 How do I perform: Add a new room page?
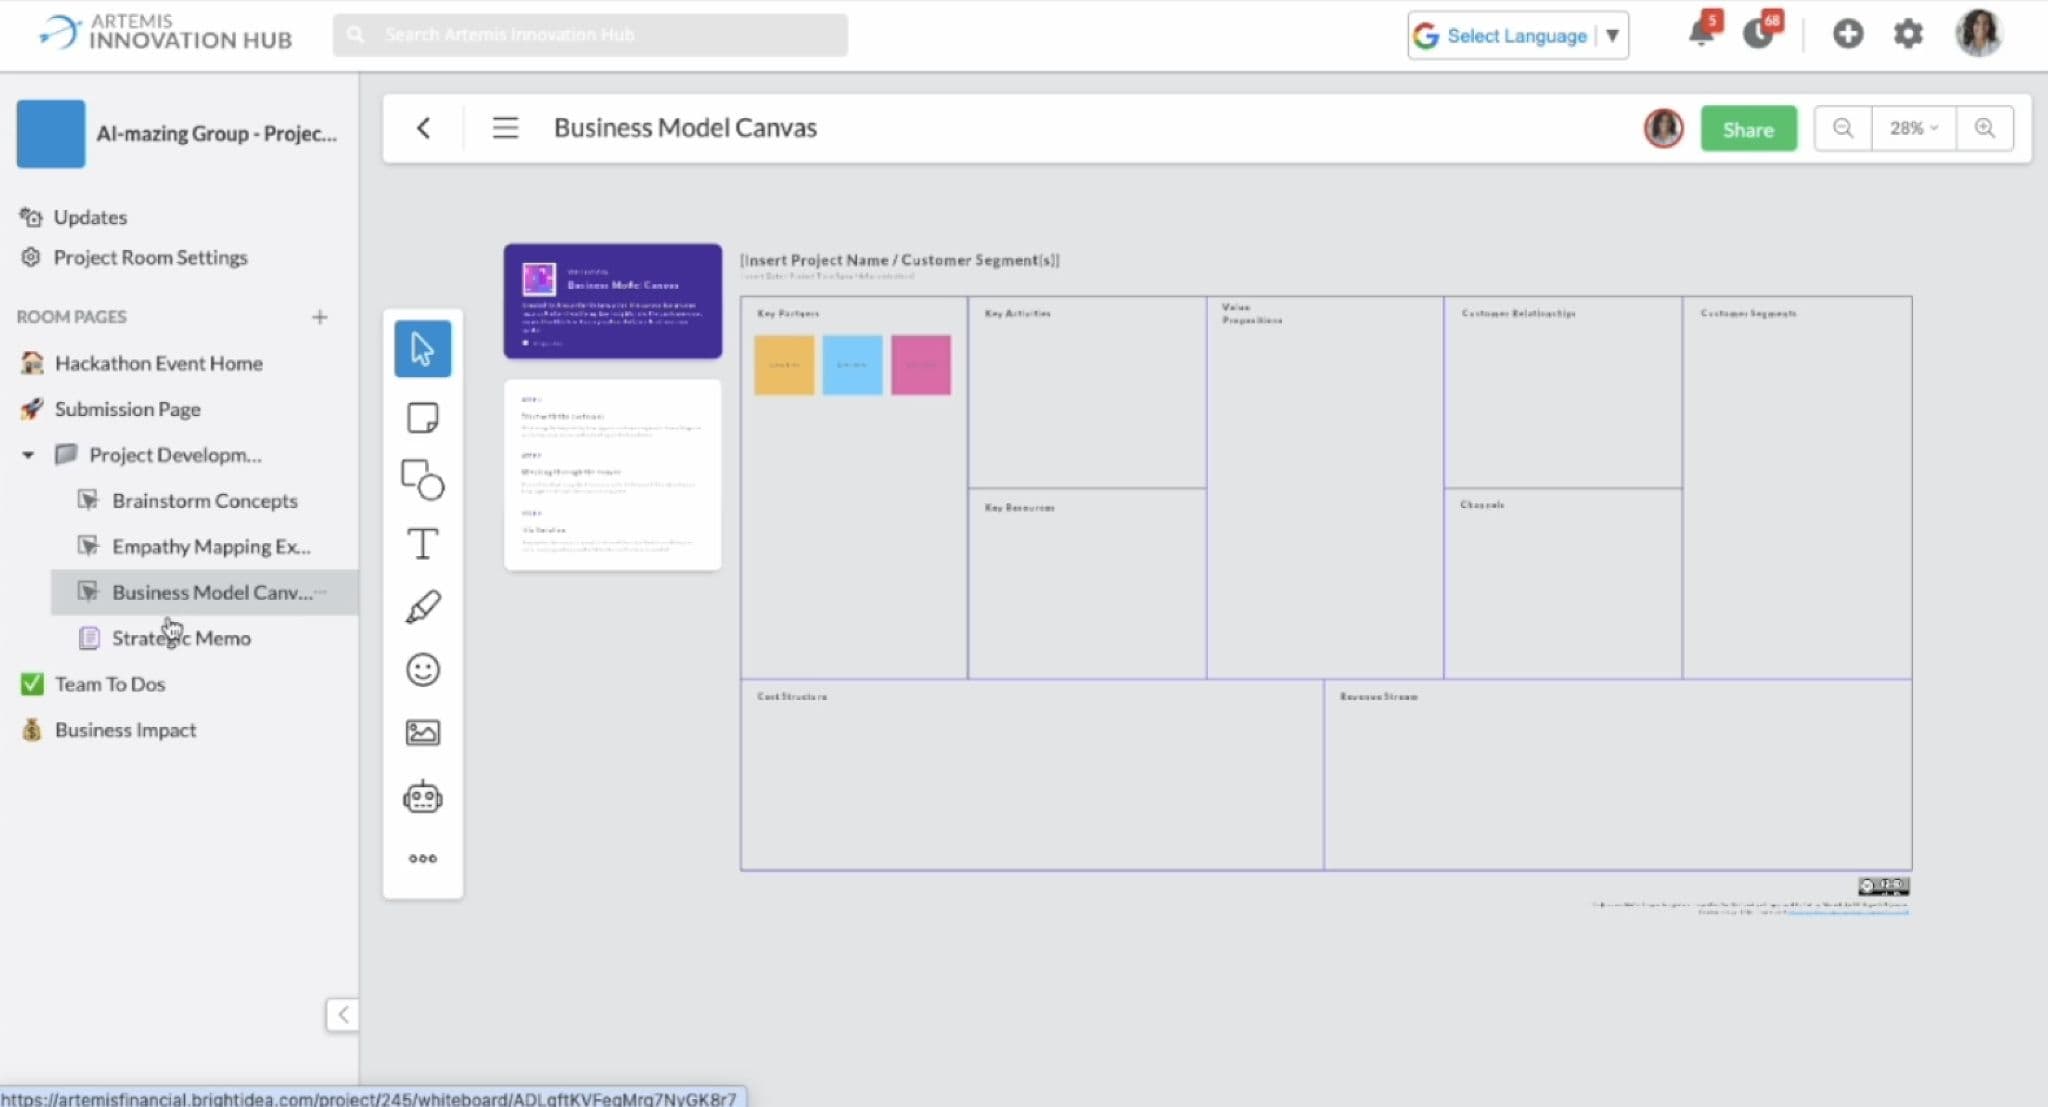pos(320,317)
